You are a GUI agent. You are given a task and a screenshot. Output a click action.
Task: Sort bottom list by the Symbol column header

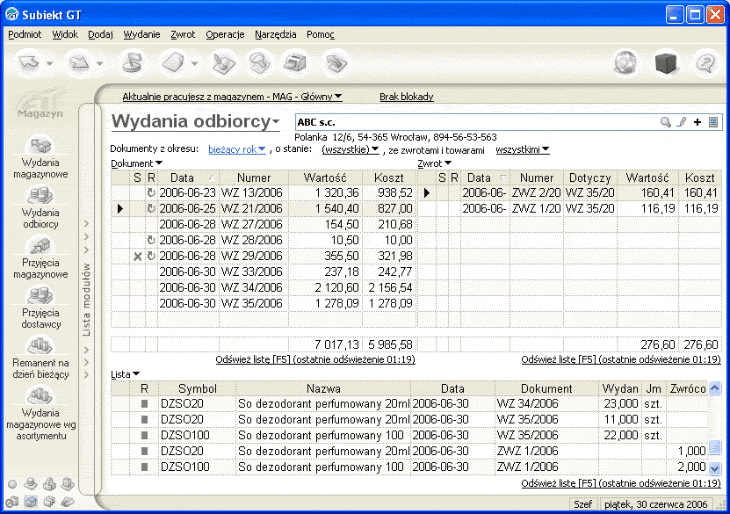click(197, 389)
